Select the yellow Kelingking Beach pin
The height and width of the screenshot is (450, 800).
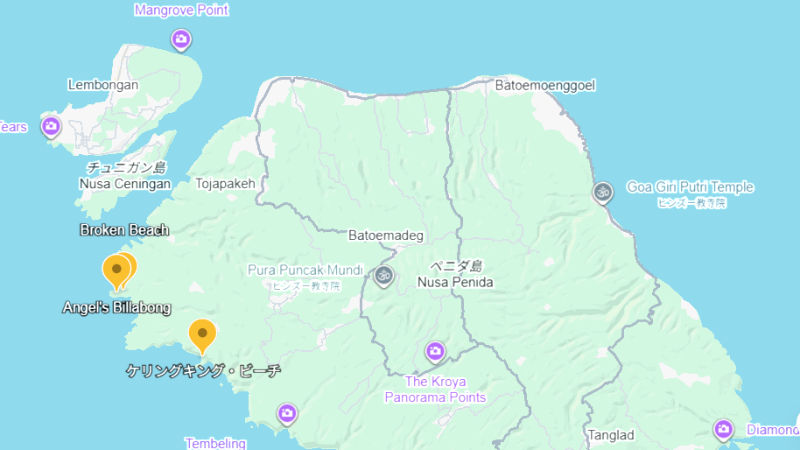tap(202, 337)
